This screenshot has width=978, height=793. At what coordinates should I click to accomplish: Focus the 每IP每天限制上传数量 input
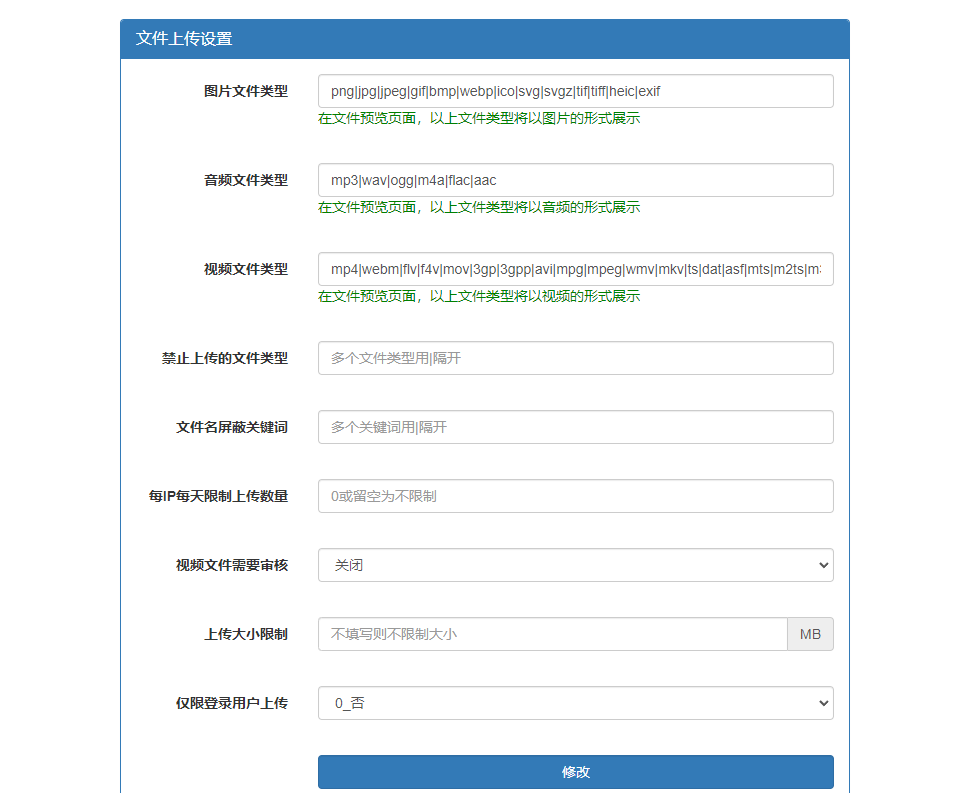click(575, 496)
